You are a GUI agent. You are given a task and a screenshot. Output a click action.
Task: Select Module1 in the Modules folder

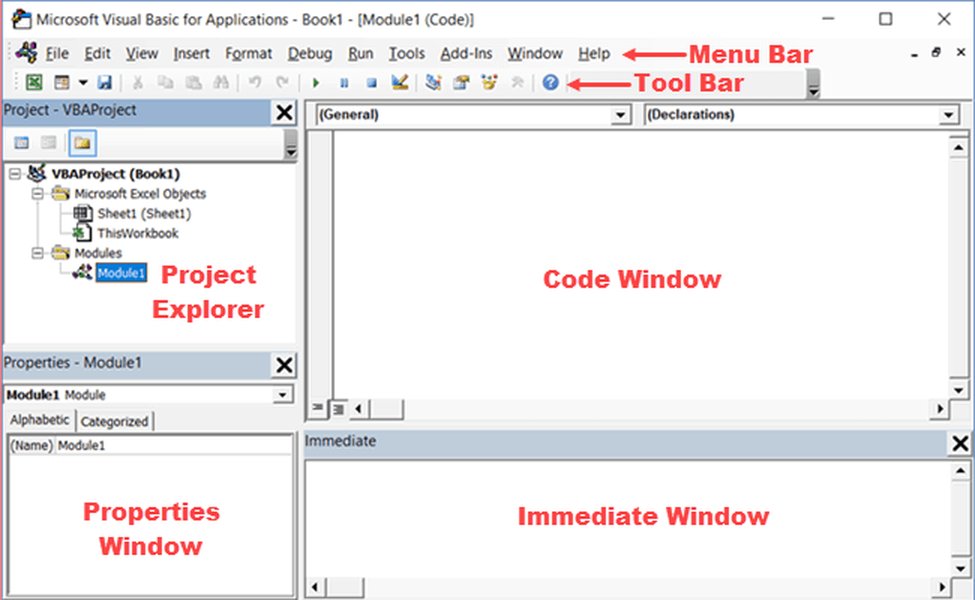(x=121, y=272)
